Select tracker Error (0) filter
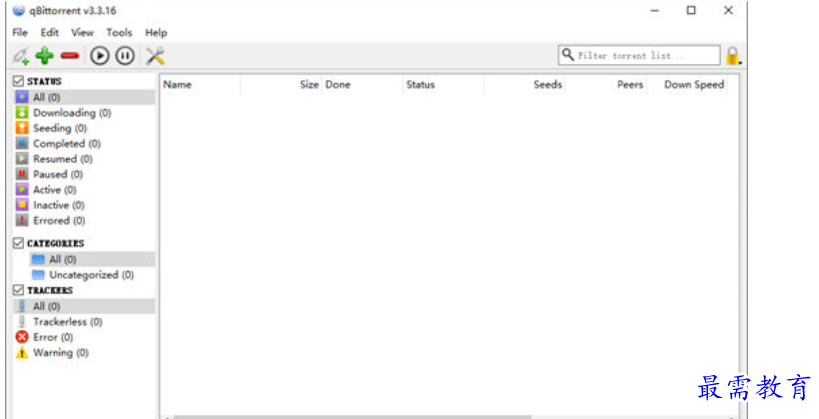819x419 pixels. (x=85, y=337)
